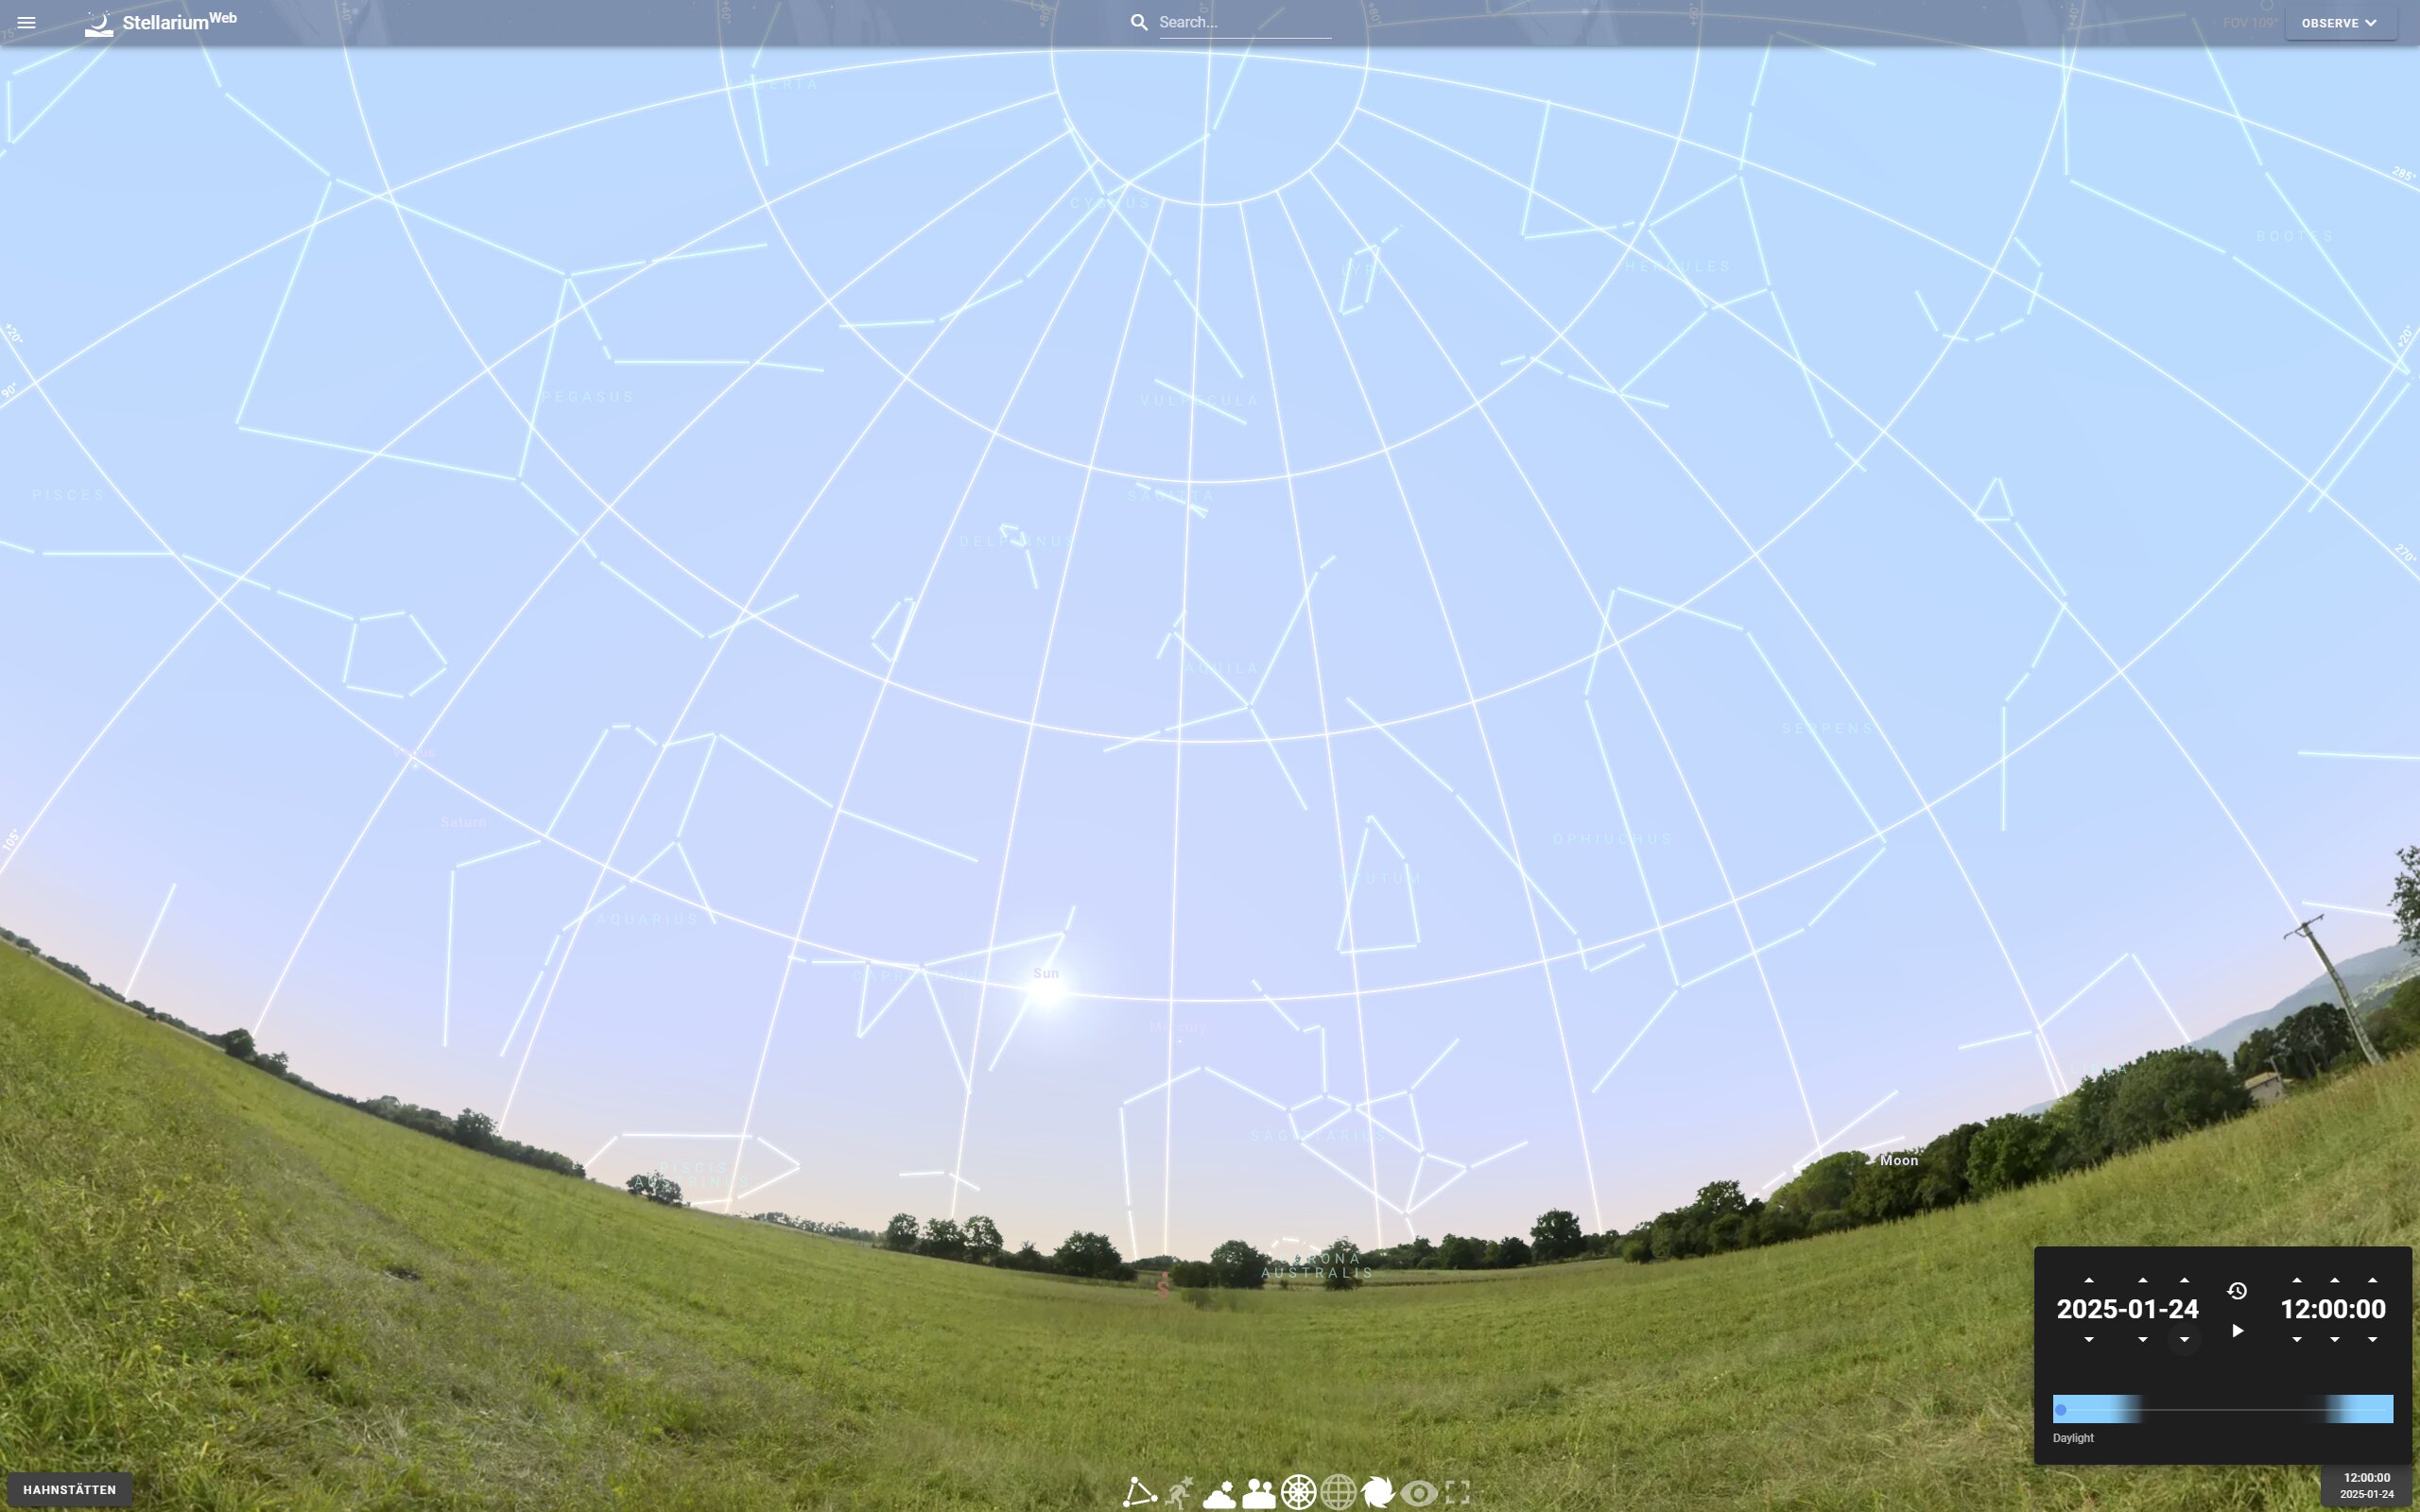Toggle the deep sky objects icon

pos(1378,1492)
